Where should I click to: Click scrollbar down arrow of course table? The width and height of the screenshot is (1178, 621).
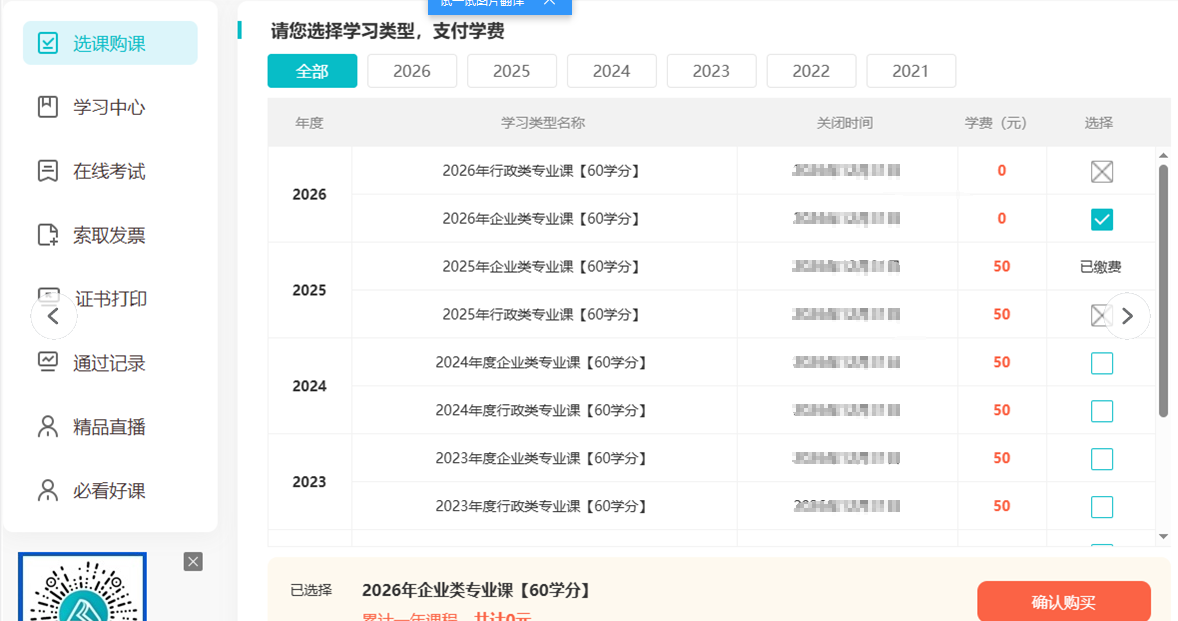[1164, 537]
